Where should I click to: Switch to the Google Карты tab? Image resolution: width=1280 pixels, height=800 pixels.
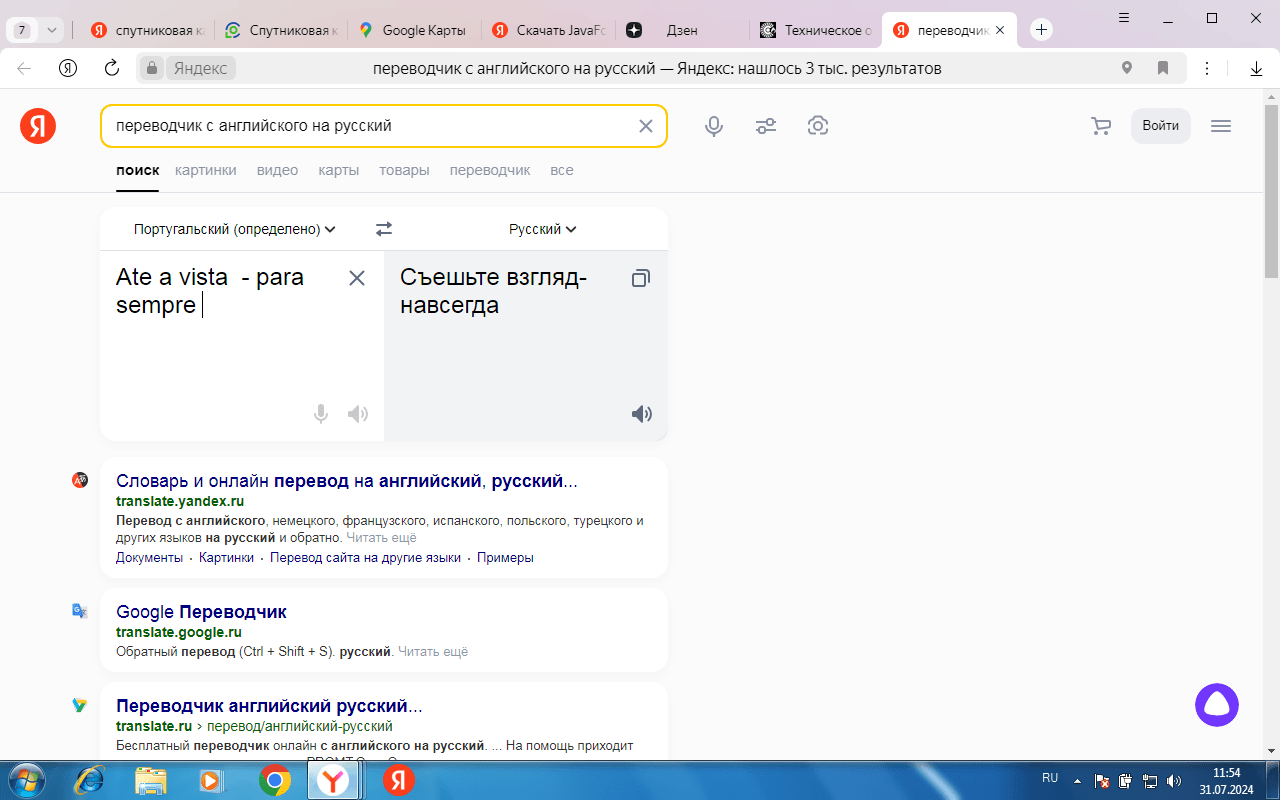point(415,30)
